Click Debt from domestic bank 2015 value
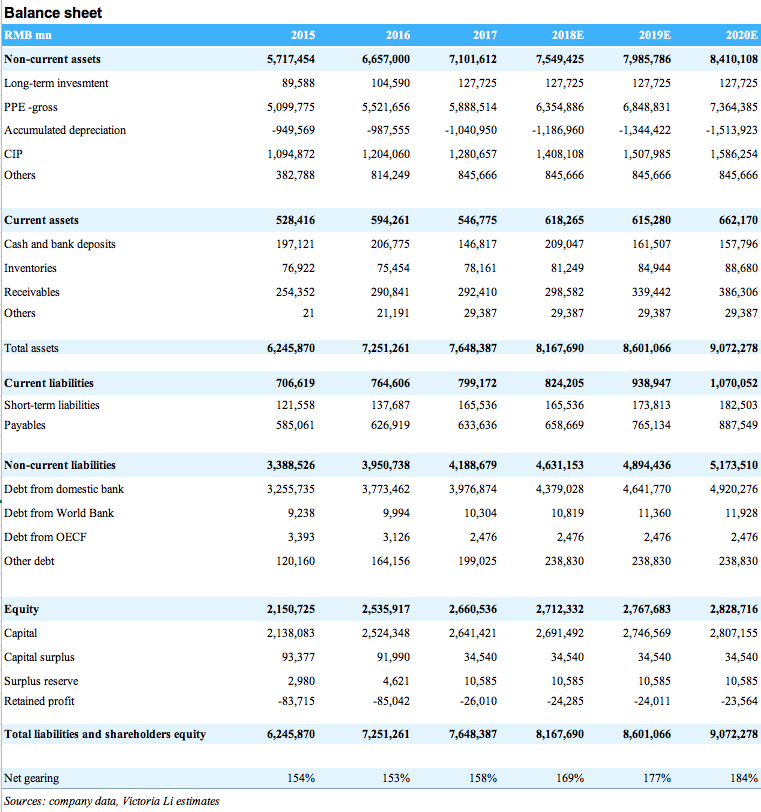Image resolution: width=761 pixels, height=812 pixels. (291, 489)
